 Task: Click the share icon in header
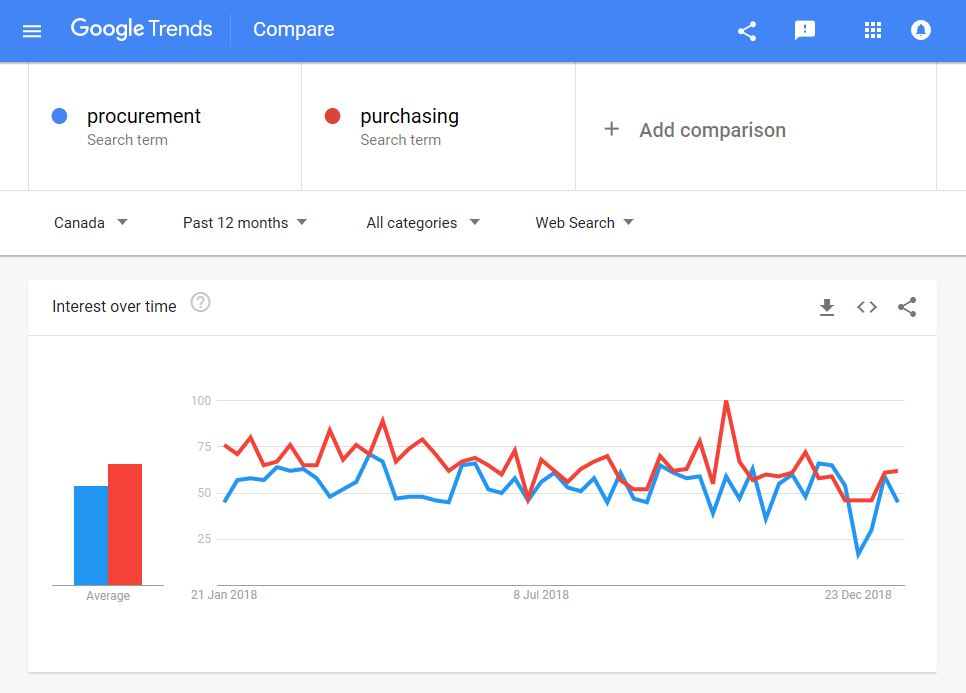pos(747,30)
